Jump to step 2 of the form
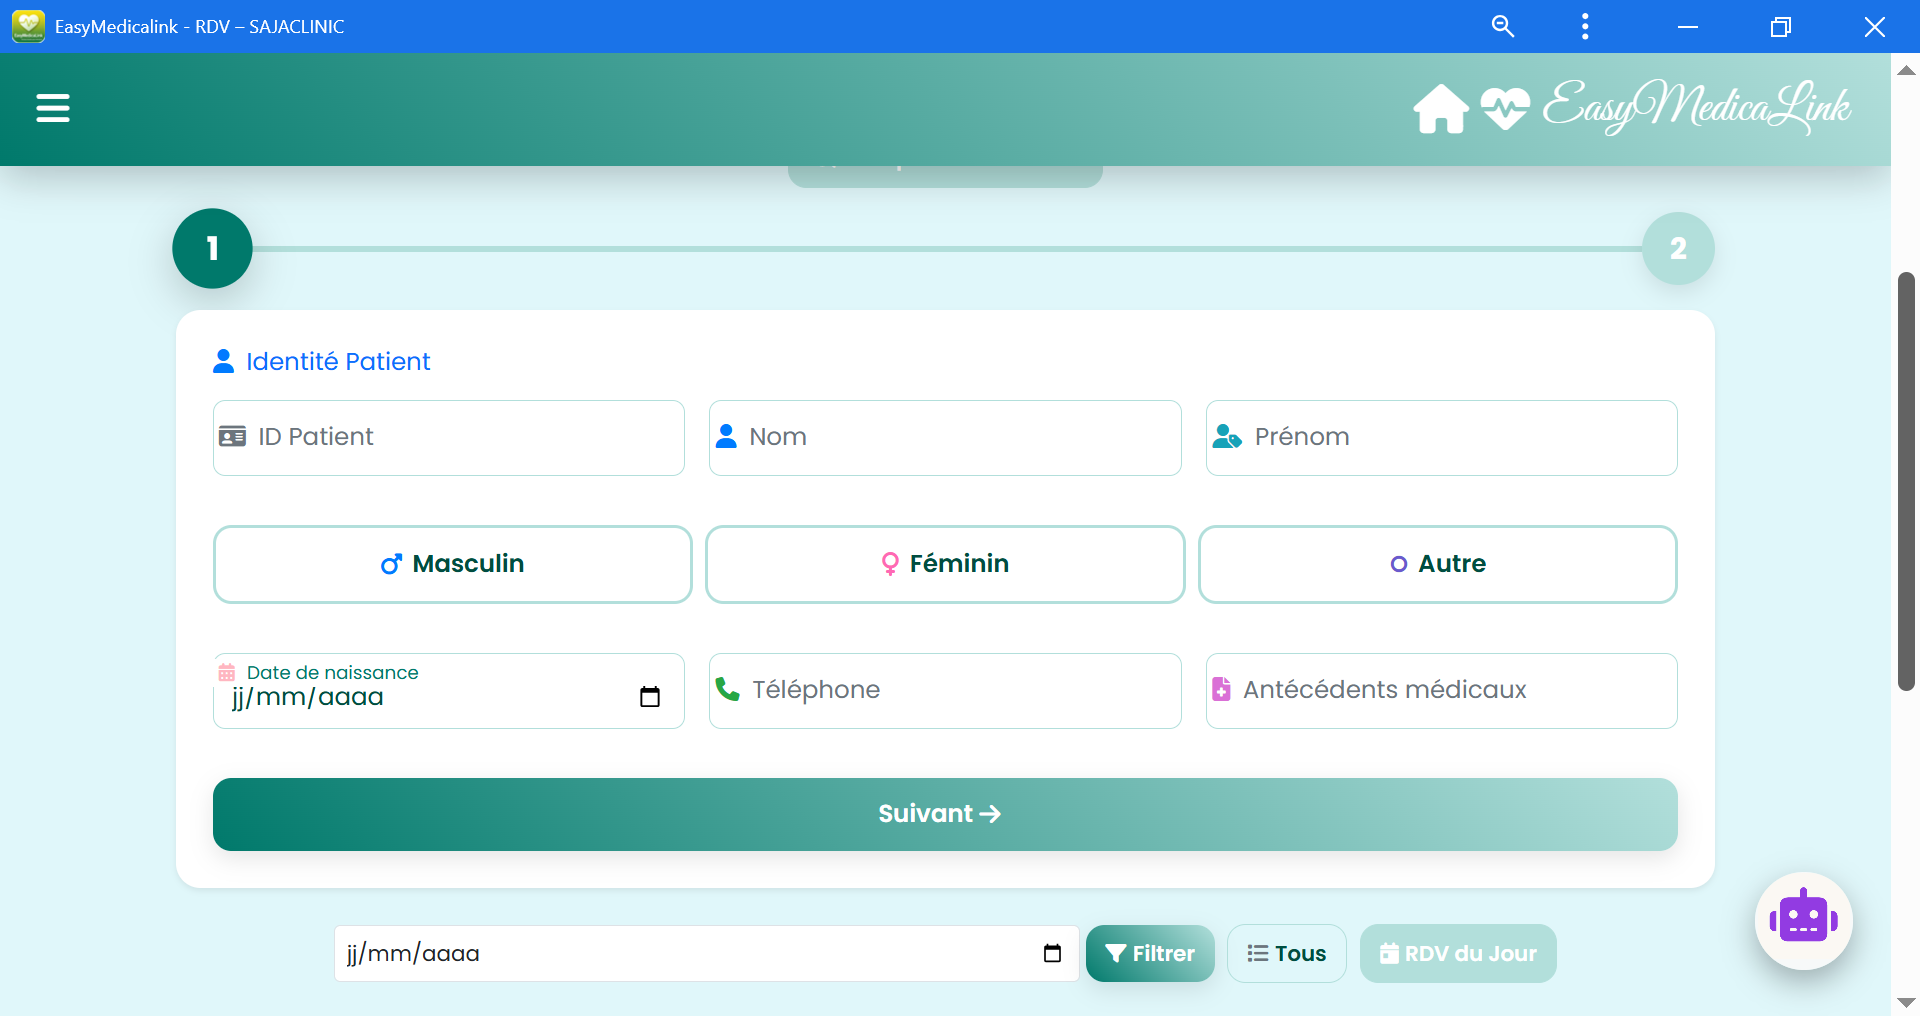The image size is (1920, 1016). (1677, 248)
